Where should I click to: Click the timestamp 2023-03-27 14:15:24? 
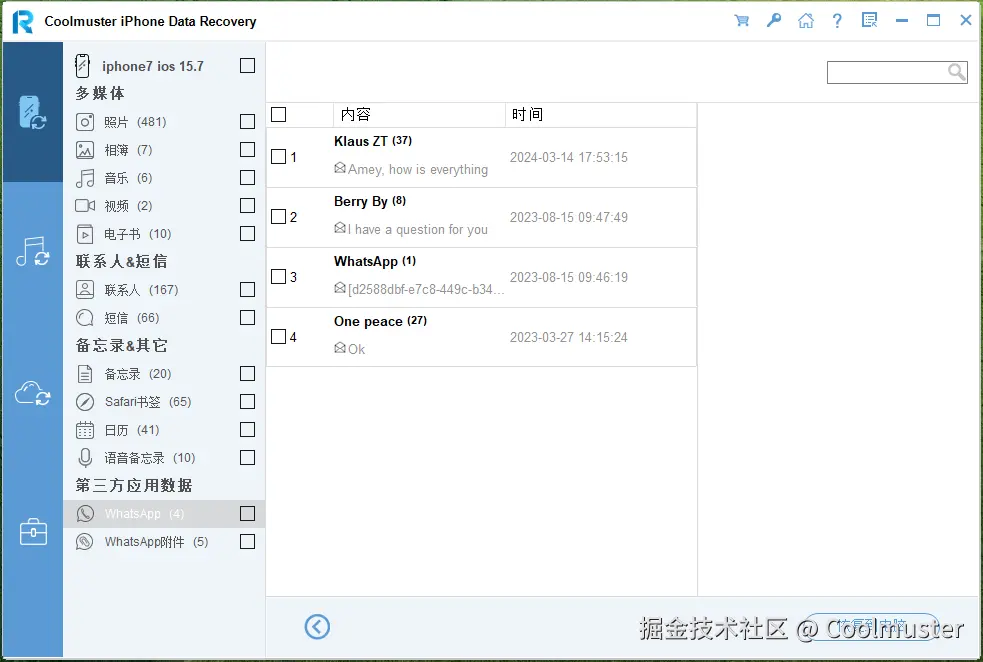click(x=569, y=337)
